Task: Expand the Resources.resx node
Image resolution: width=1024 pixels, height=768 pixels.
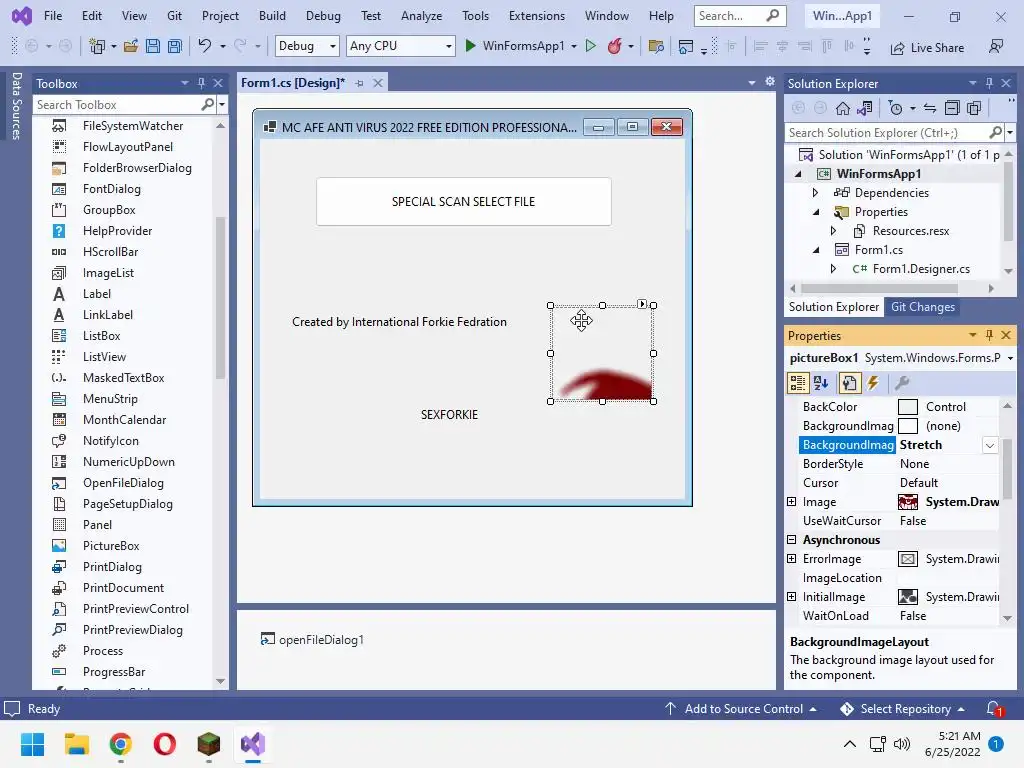Action: (833, 231)
